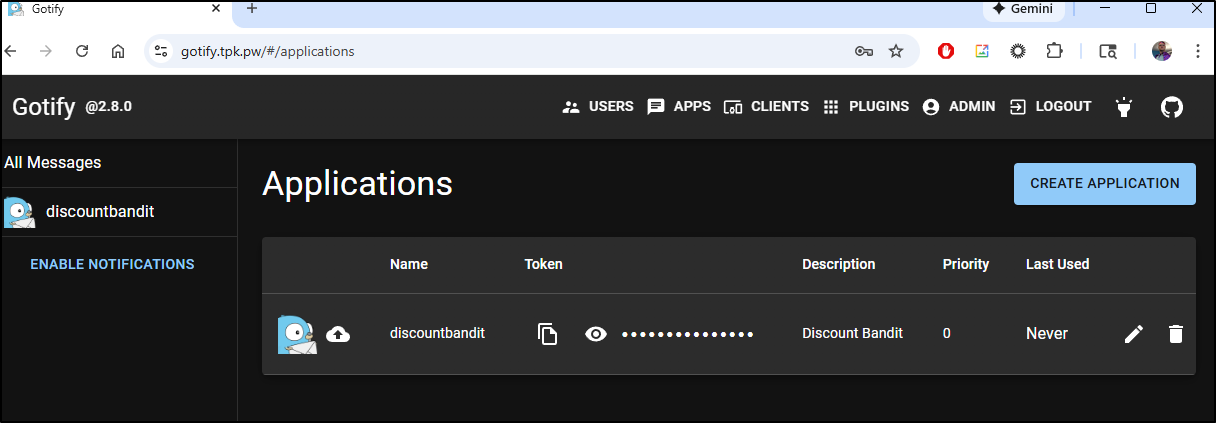Copy the discountbandit application token

click(547, 334)
